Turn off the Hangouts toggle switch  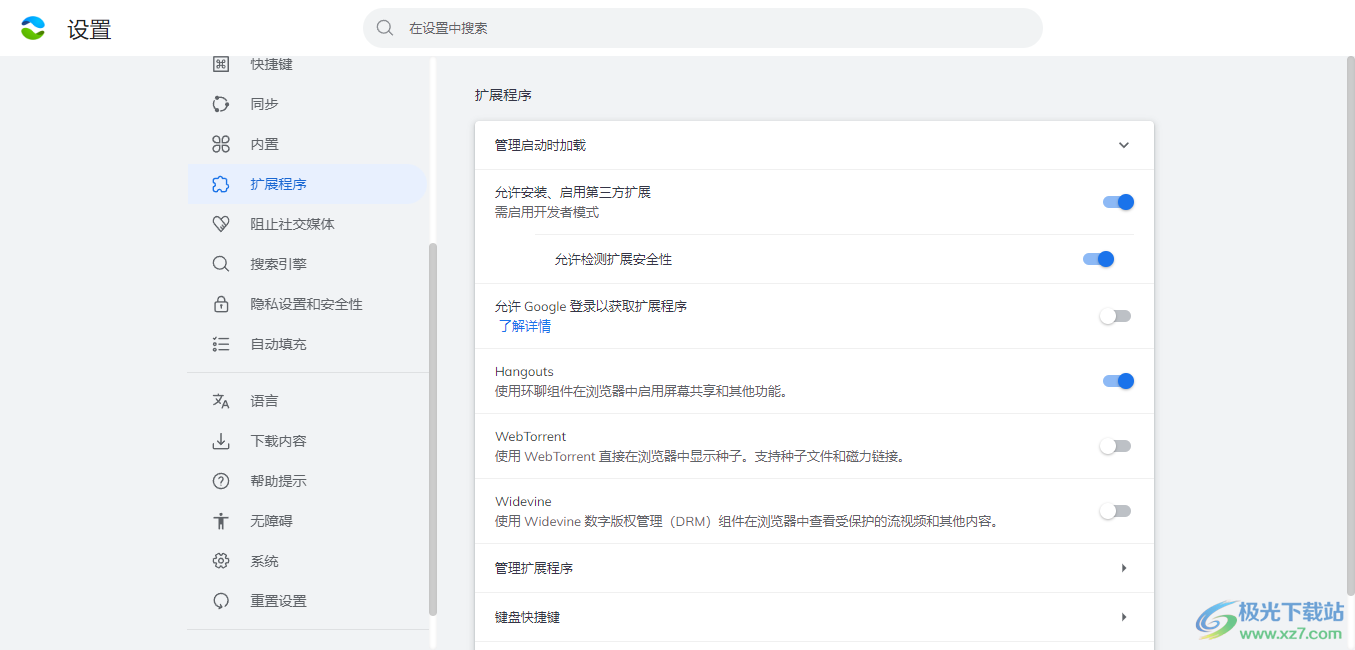[1117, 381]
